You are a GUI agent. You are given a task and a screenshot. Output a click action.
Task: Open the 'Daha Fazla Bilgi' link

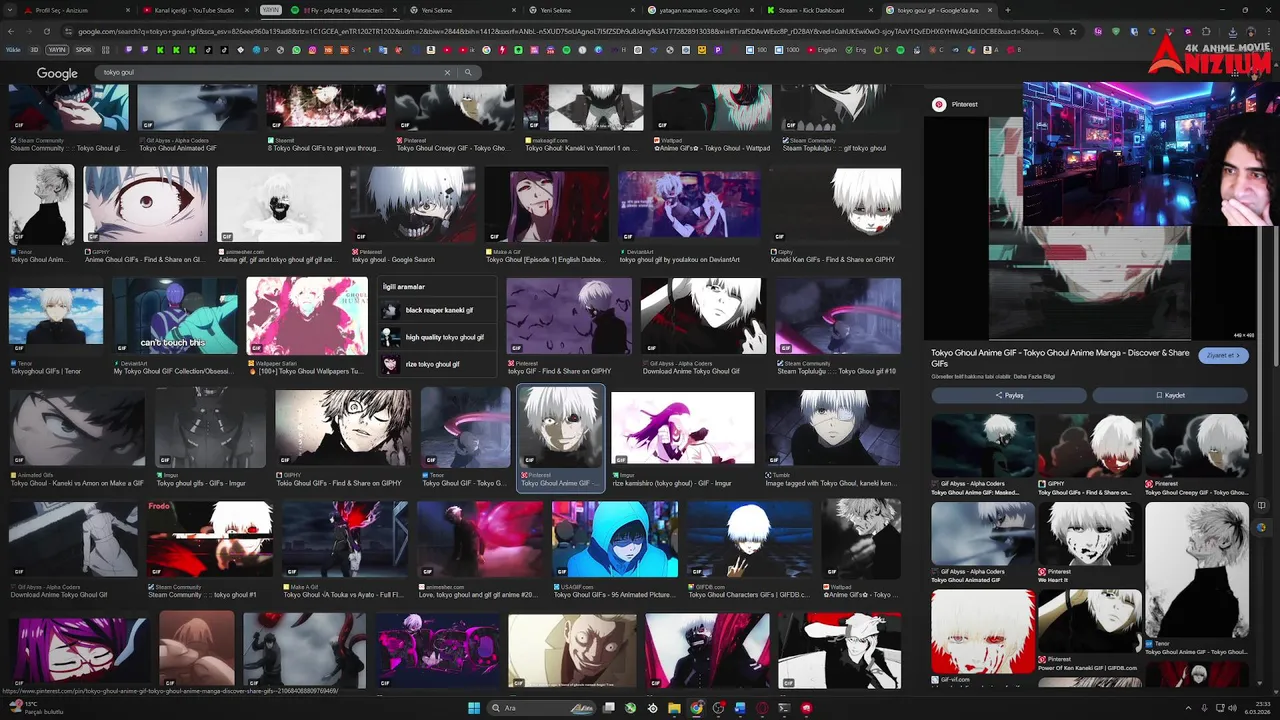click(1035, 377)
